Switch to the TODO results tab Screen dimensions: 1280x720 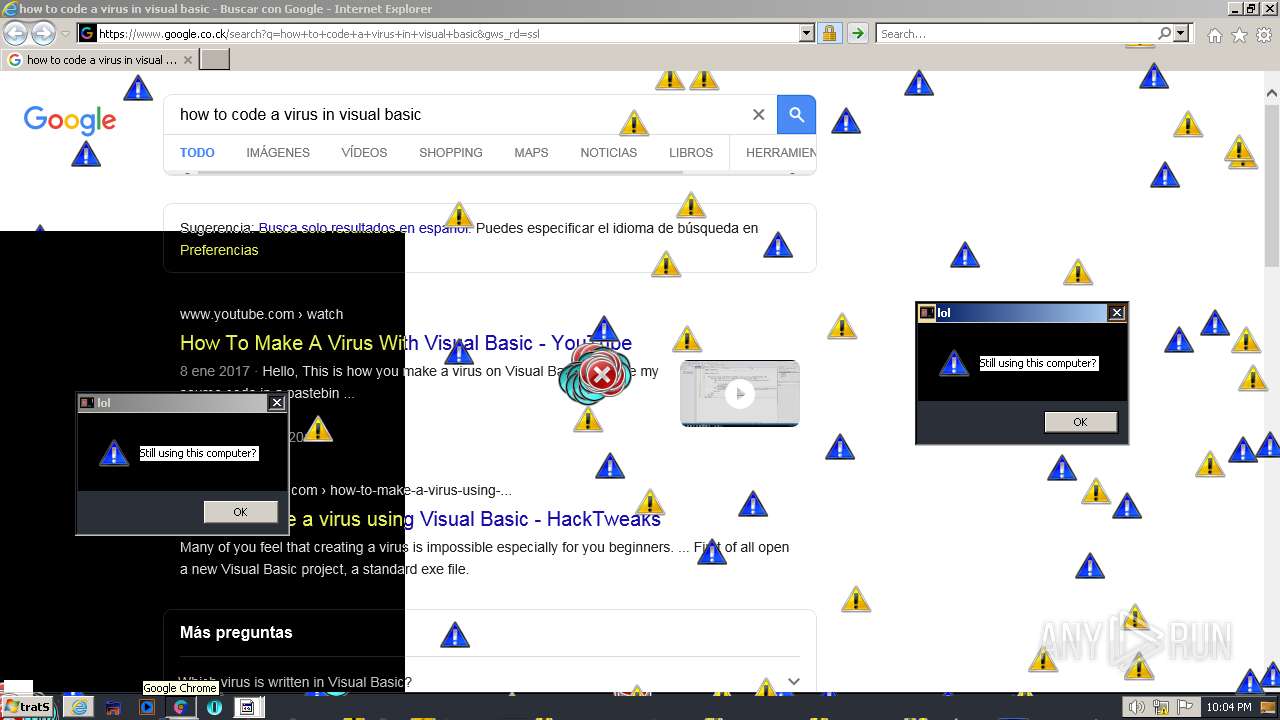pyautogui.click(x=197, y=153)
